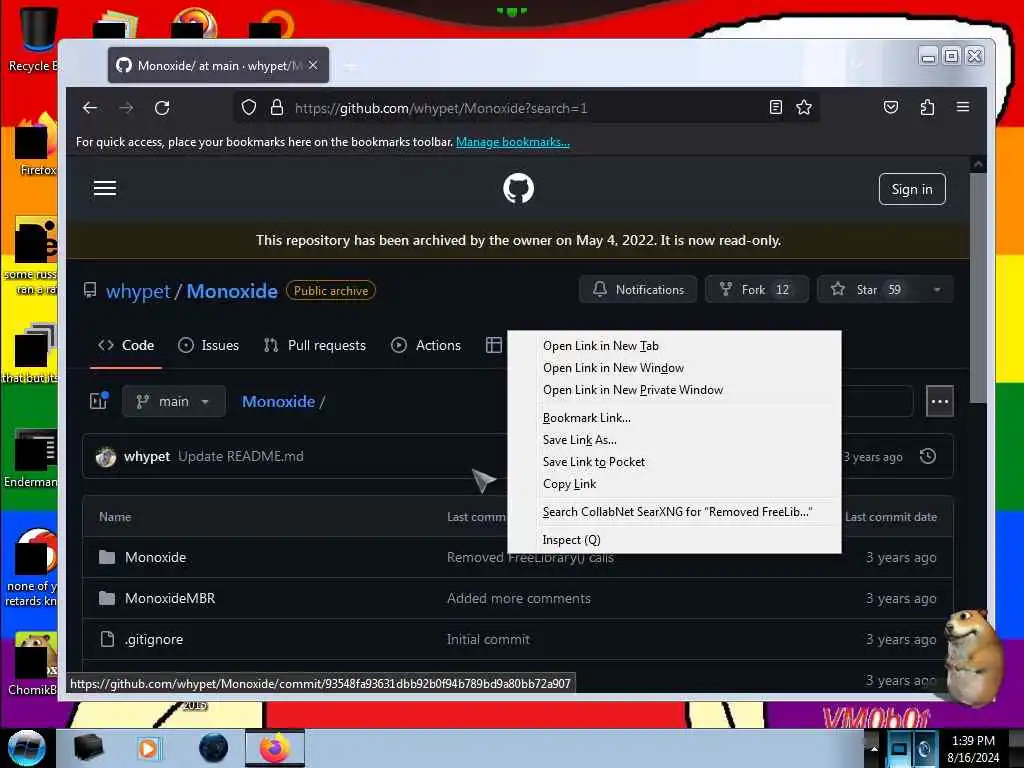Screen dimensions: 1024x768
Task: List all tabs dropdown arrow
Action: pyautogui.click(x=857, y=65)
